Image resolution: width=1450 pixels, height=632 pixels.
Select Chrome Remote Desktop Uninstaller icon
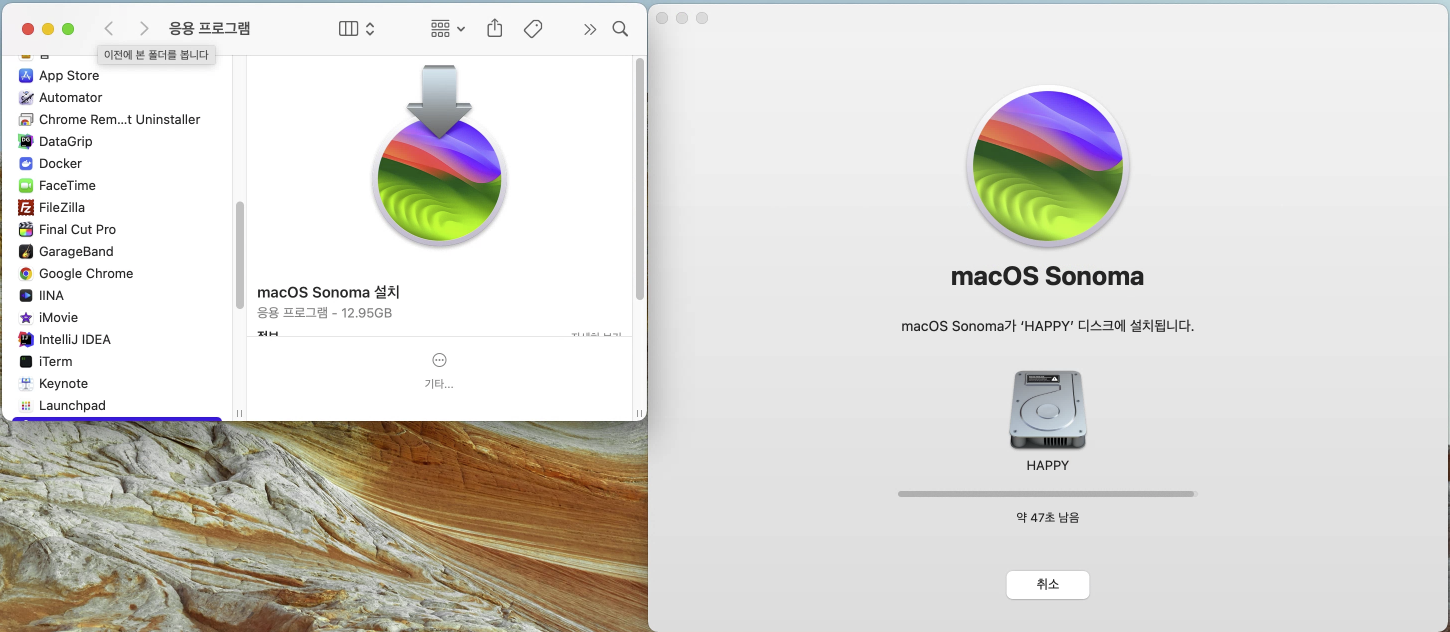click(26, 119)
